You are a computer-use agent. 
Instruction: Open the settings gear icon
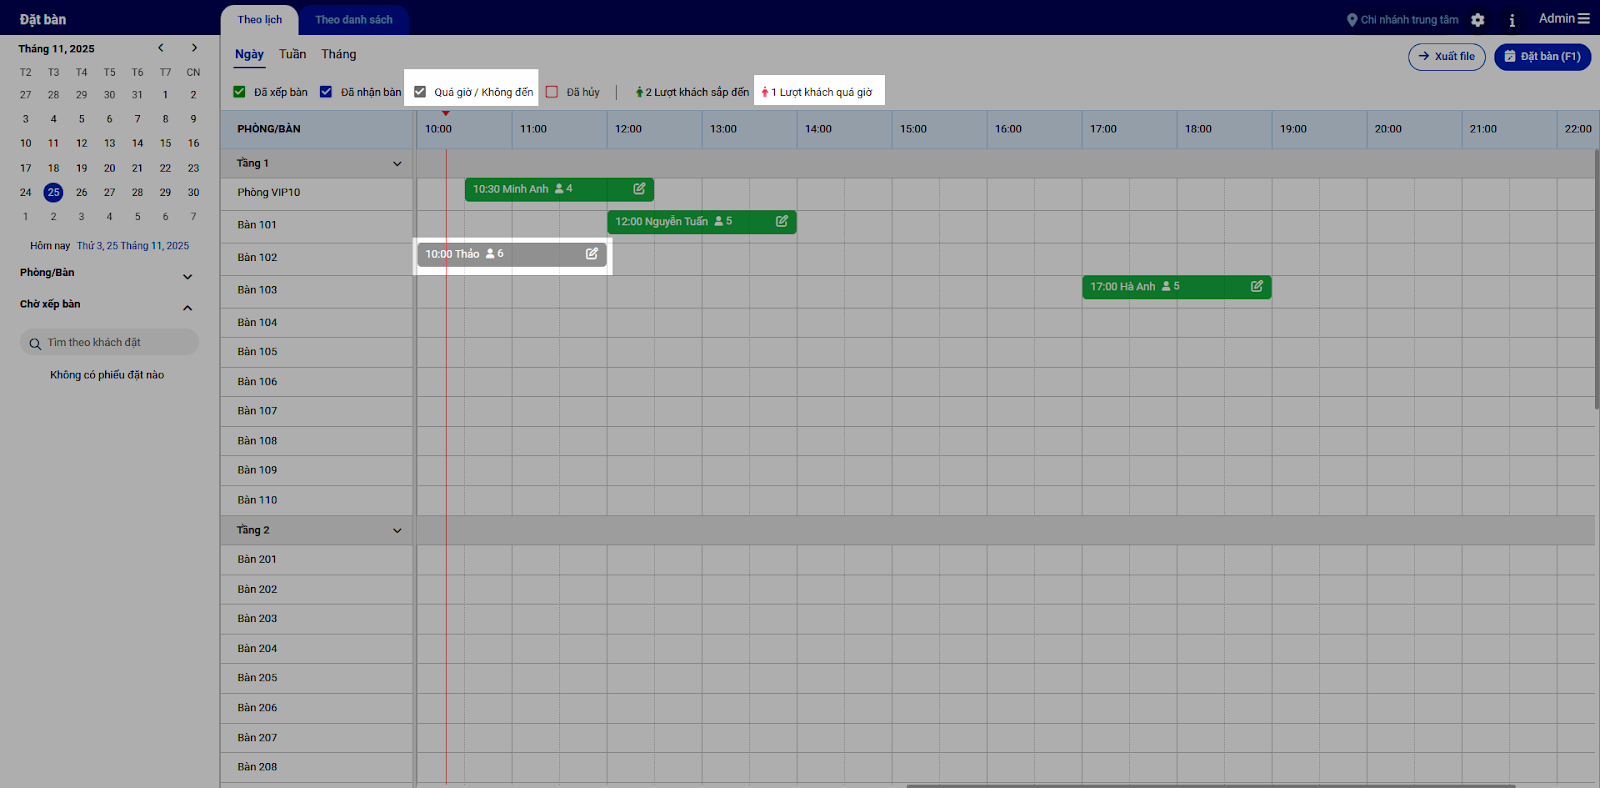coord(1478,20)
